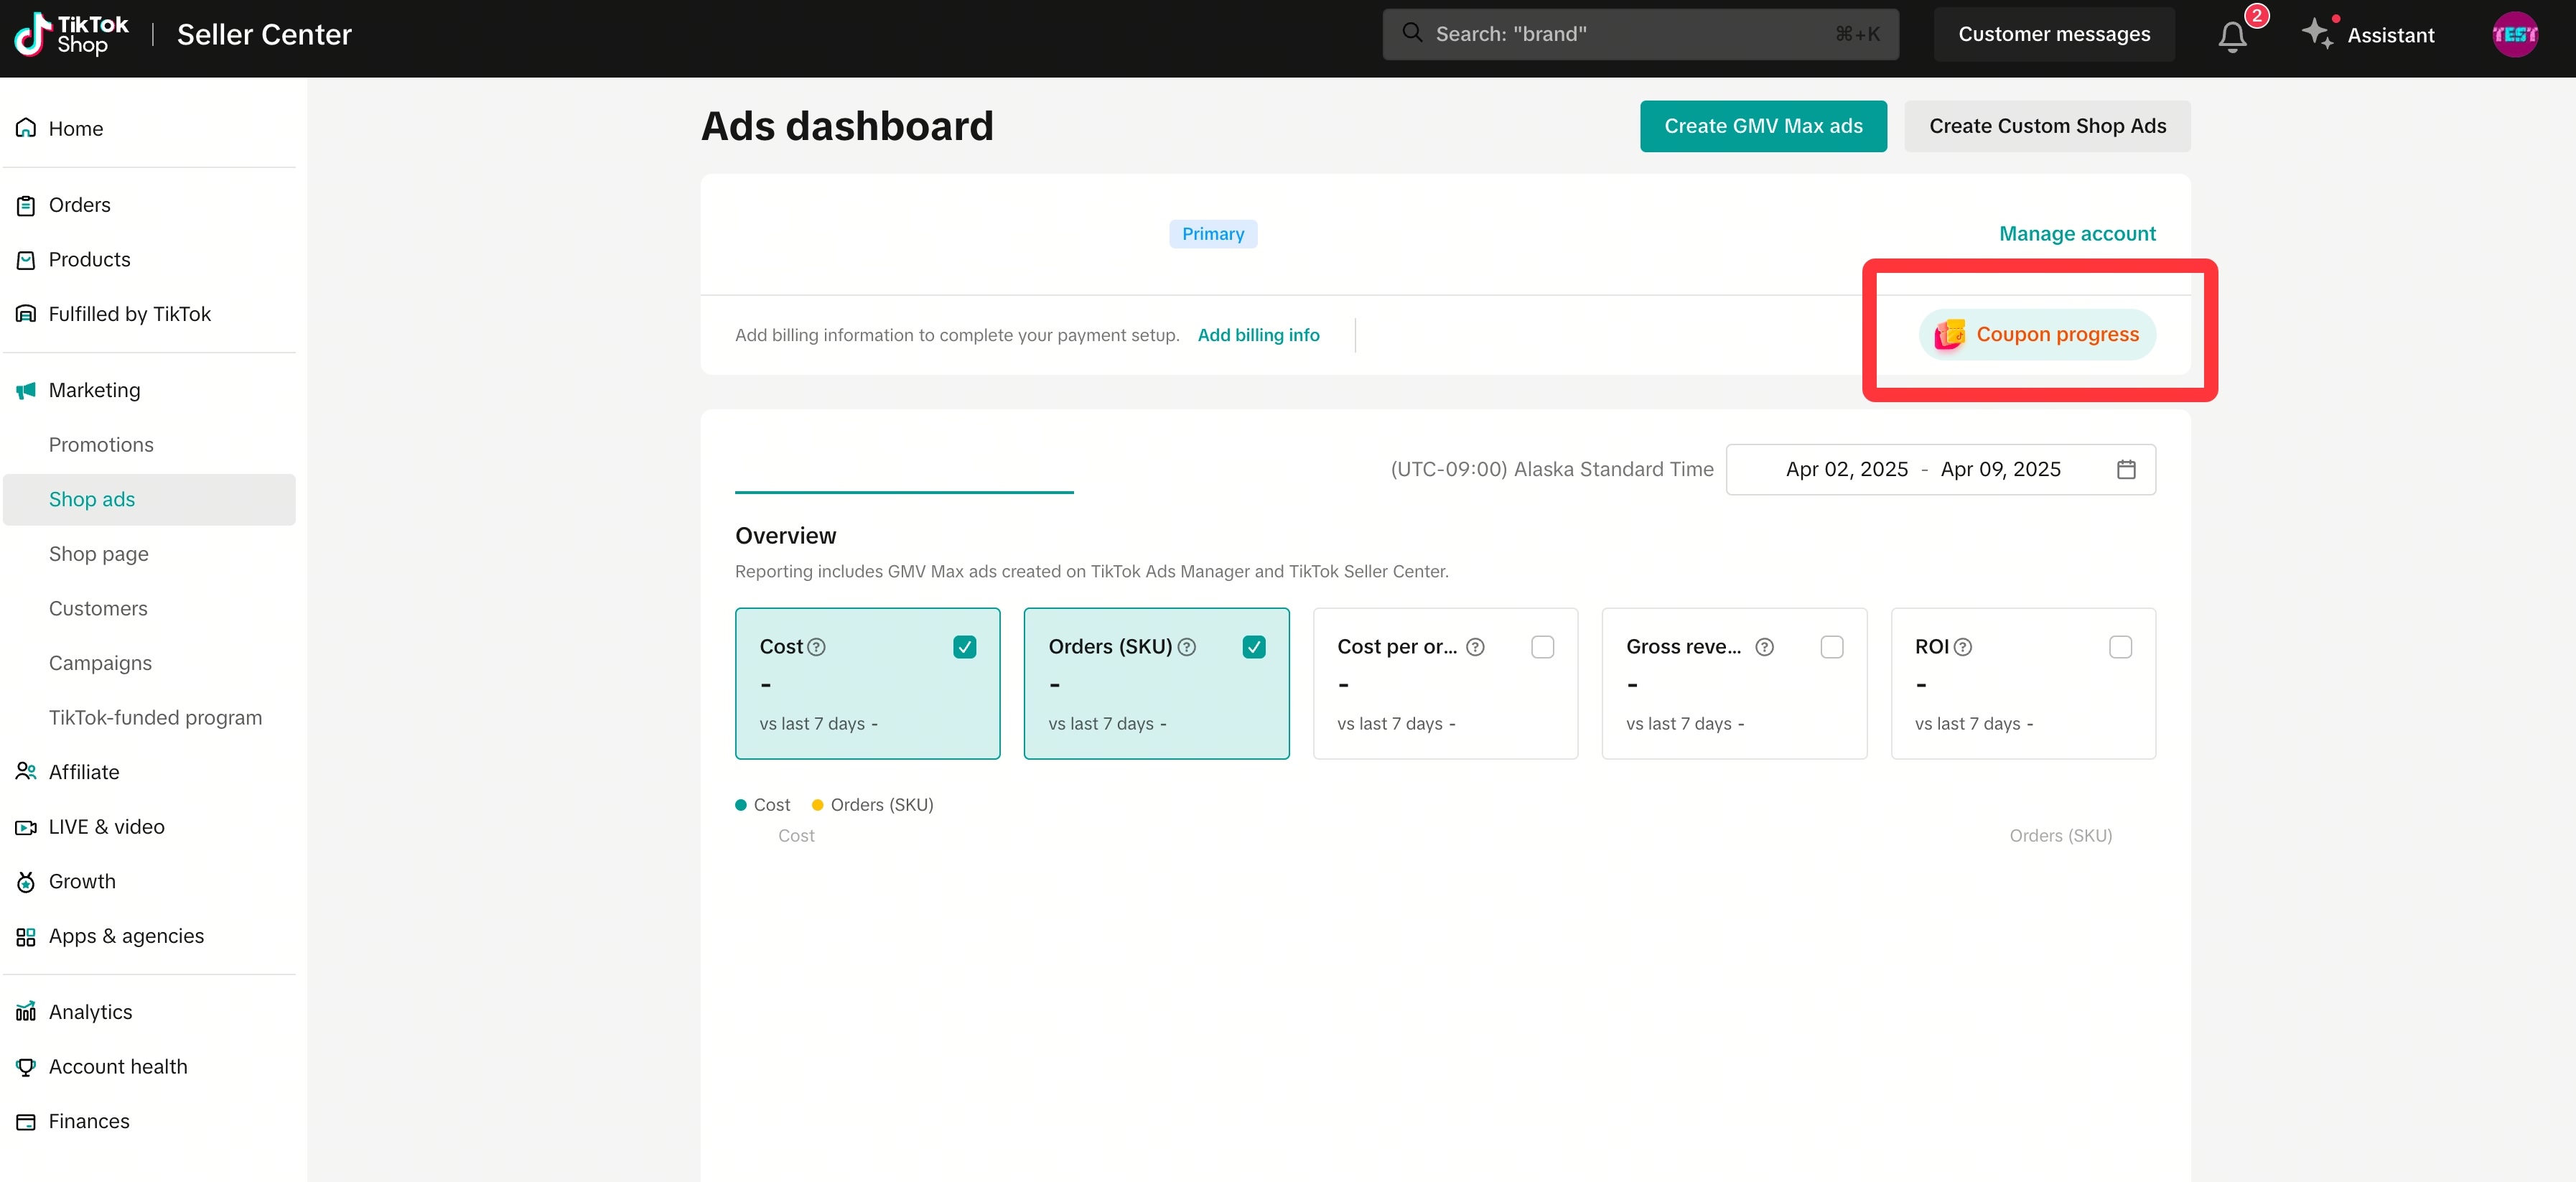Check the Gross revenue checkbox
This screenshot has height=1182, width=2576.
pos(1831,647)
